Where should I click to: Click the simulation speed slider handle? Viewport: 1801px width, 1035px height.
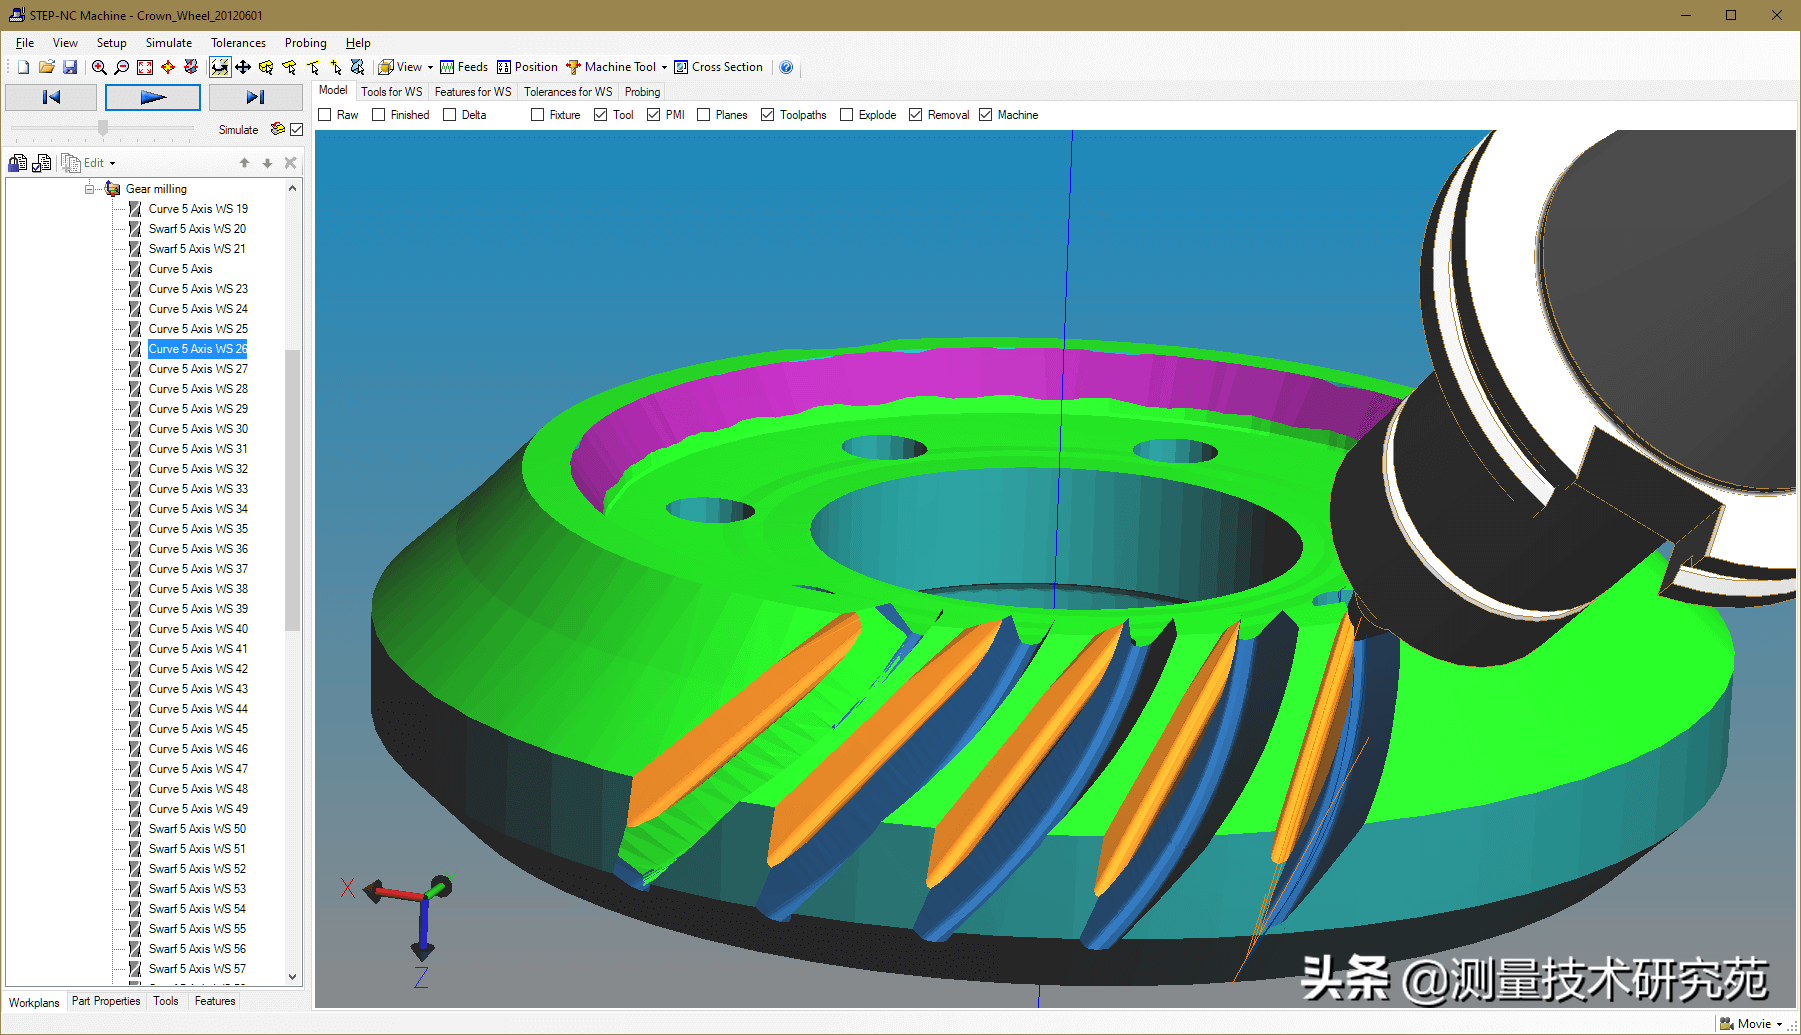pyautogui.click(x=103, y=128)
